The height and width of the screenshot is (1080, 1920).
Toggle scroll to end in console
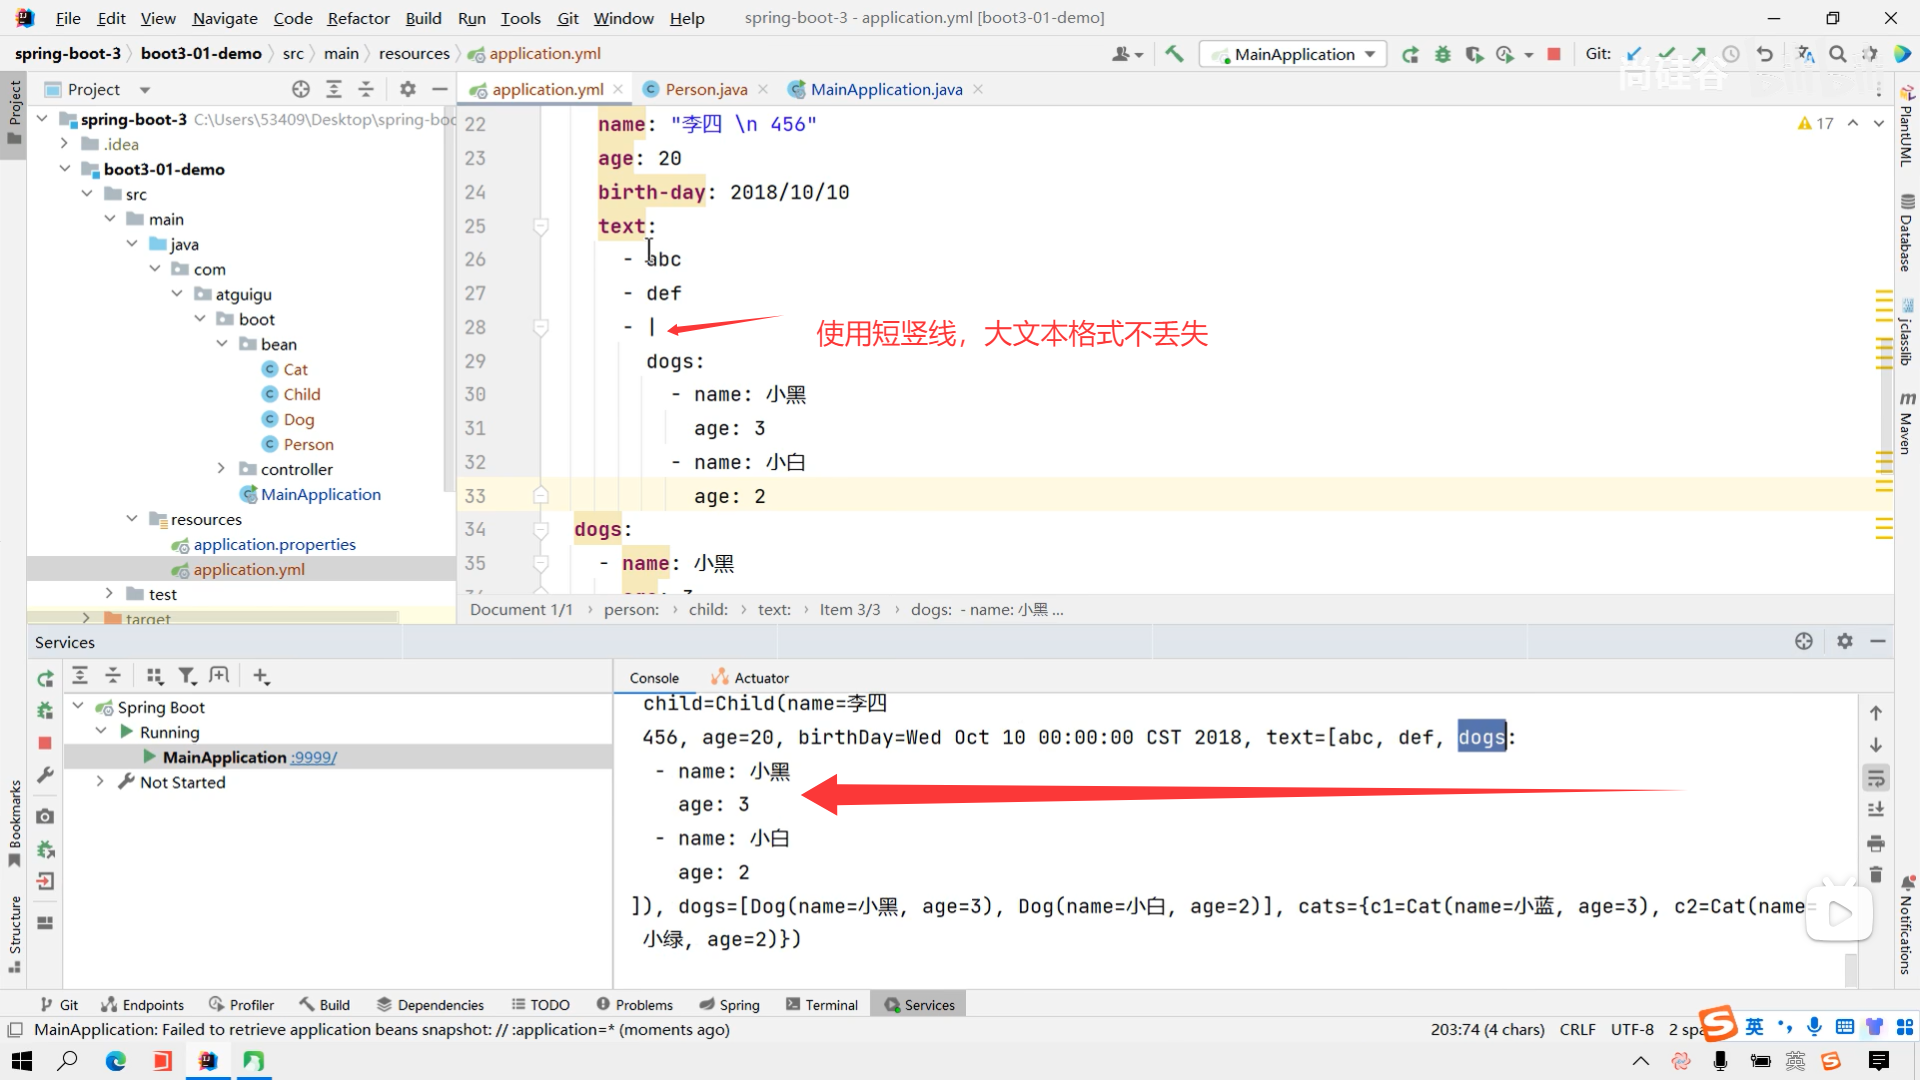pyautogui.click(x=1876, y=810)
